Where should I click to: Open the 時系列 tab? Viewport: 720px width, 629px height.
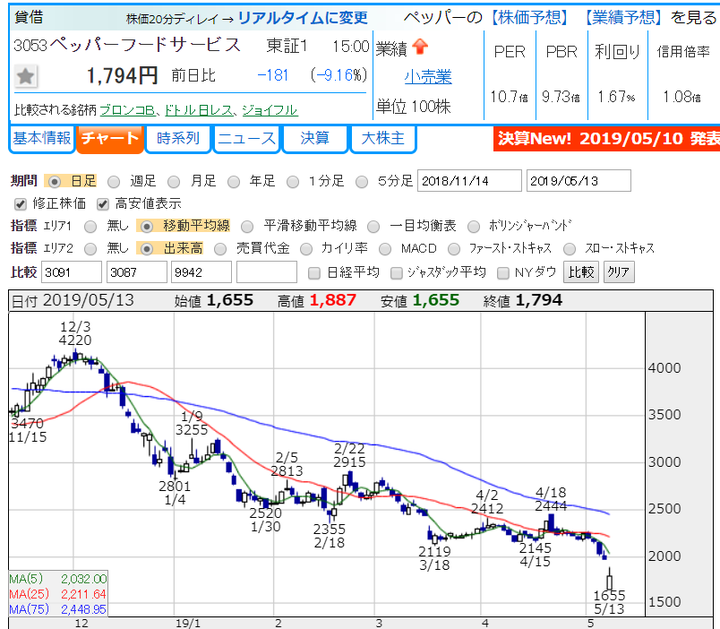coord(178,138)
